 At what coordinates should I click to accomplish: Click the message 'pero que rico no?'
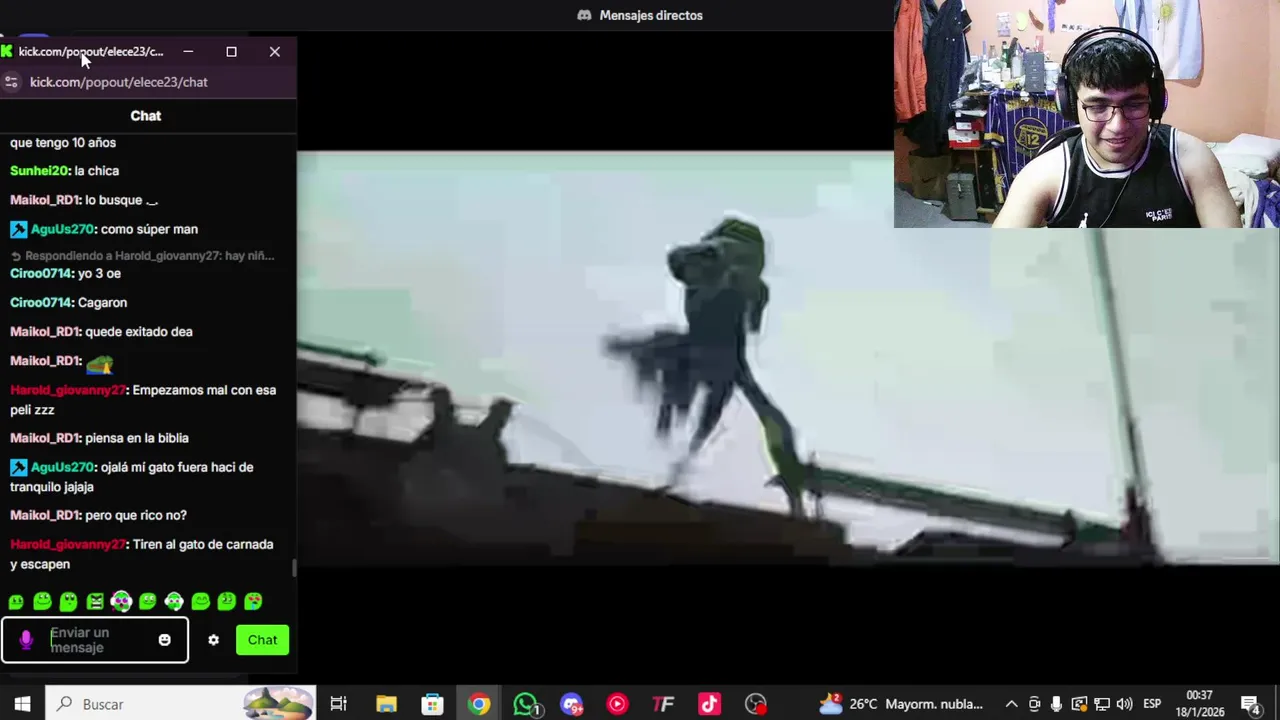136,515
